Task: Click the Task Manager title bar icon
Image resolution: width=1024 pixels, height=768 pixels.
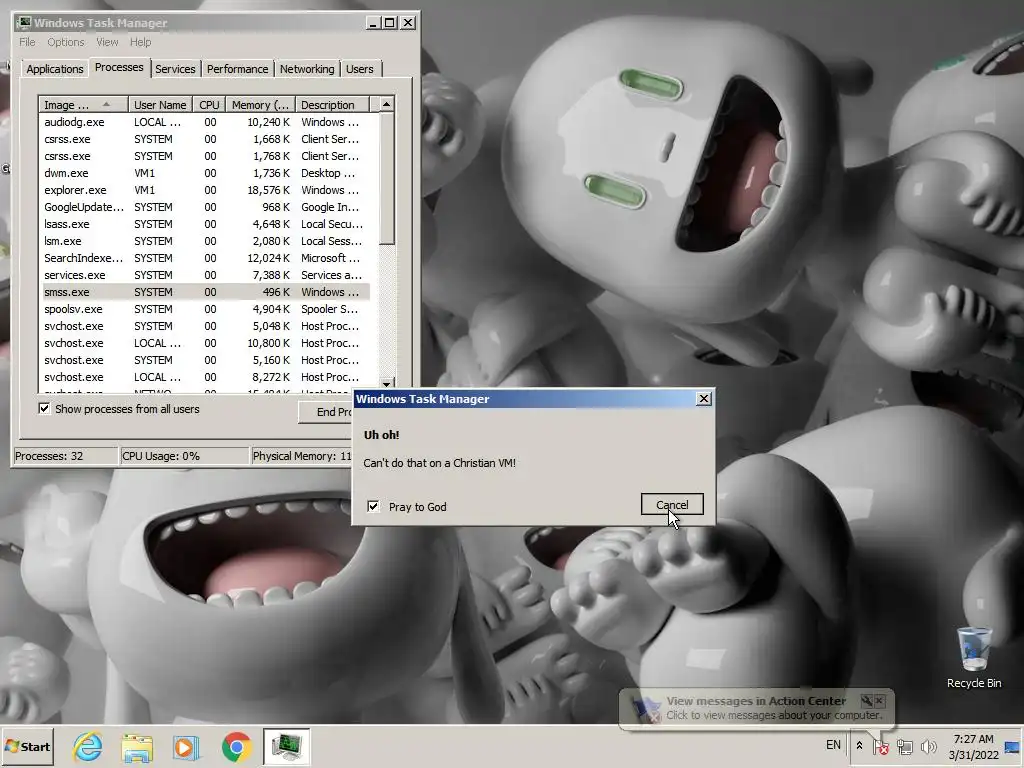Action: pos(24,23)
